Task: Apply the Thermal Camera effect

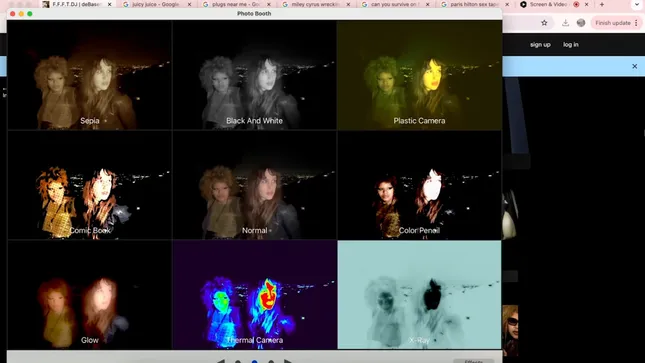Action: 254,295
